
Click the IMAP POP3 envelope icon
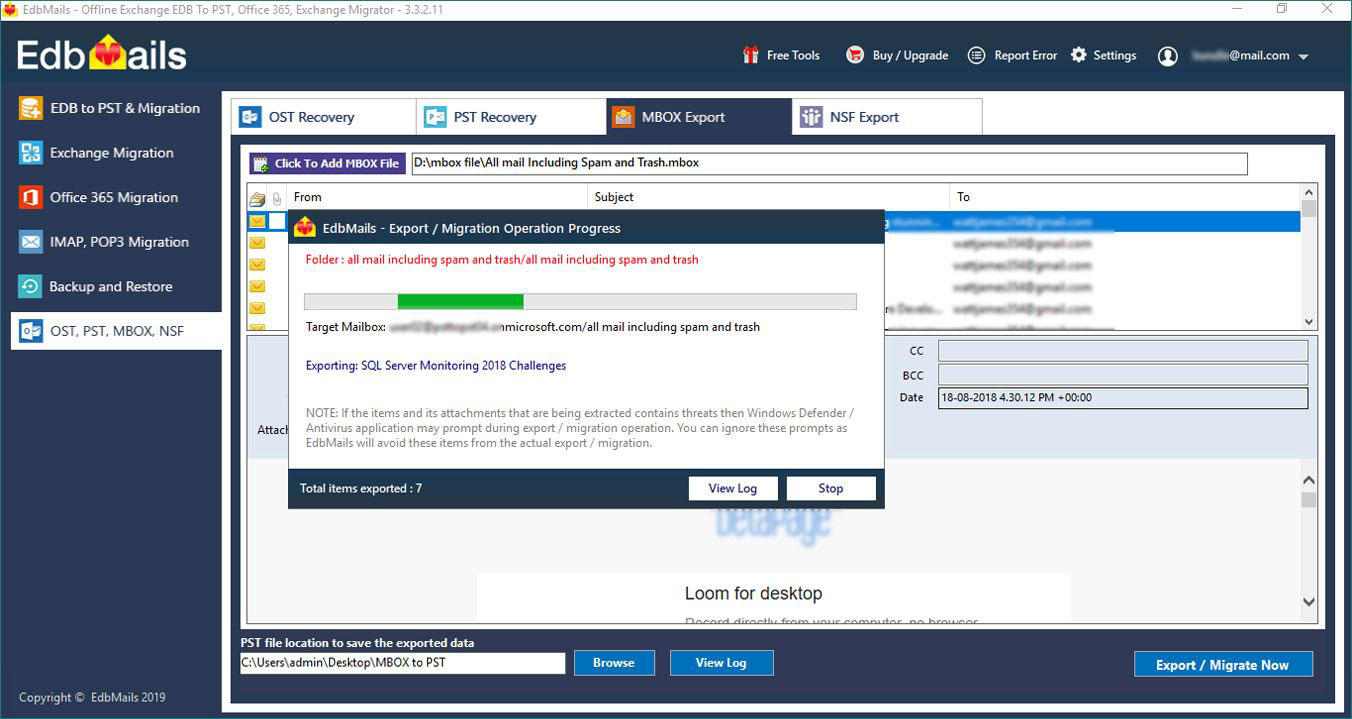(31, 242)
